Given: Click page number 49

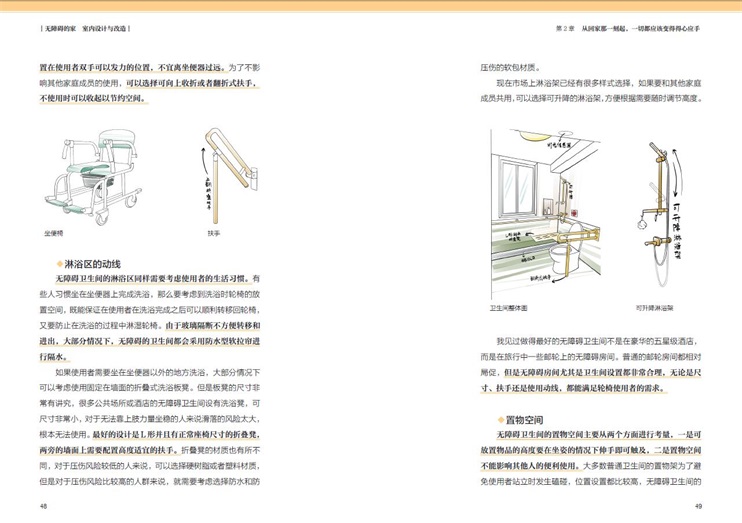Looking at the screenshot, I should tap(700, 507).
